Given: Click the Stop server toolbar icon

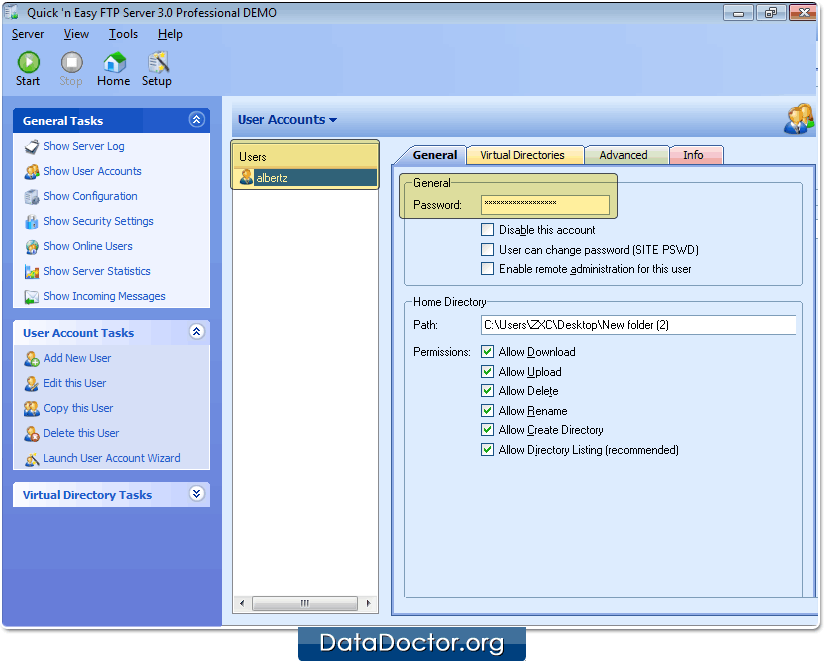Looking at the screenshot, I should [71, 62].
